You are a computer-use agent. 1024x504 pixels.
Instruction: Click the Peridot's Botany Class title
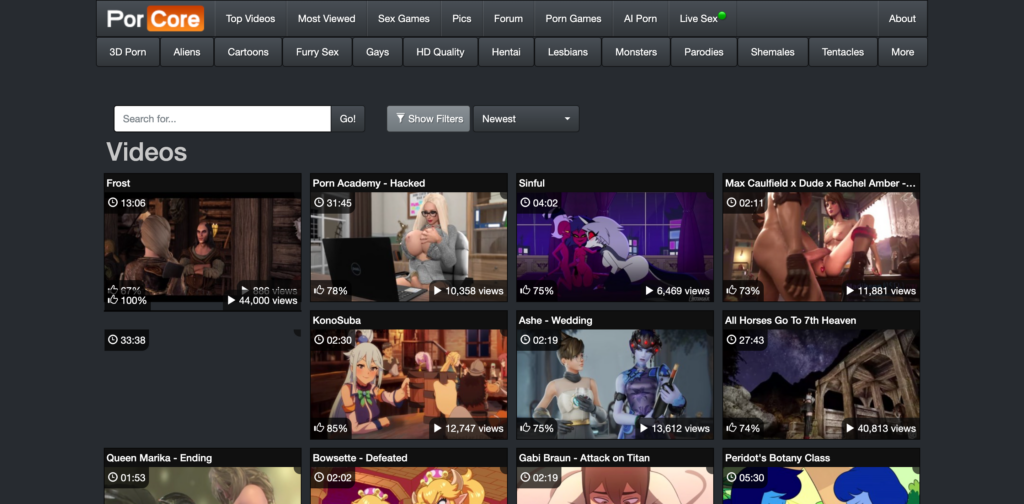tap(777, 458)
